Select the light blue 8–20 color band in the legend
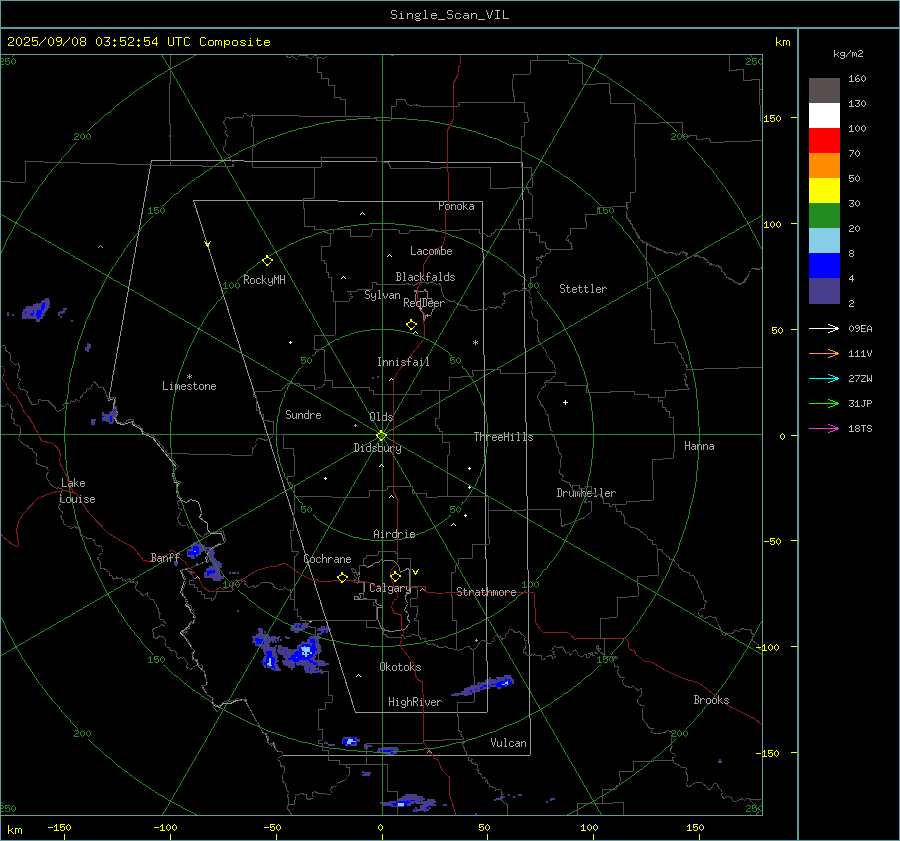 point(824,241)
